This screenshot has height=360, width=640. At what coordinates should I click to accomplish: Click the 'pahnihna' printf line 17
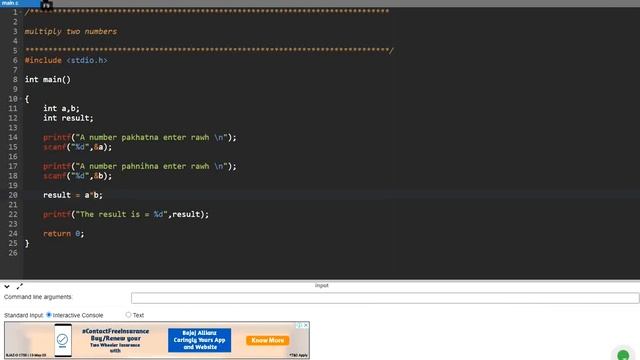pyautogui.click(x=140, y=167)
